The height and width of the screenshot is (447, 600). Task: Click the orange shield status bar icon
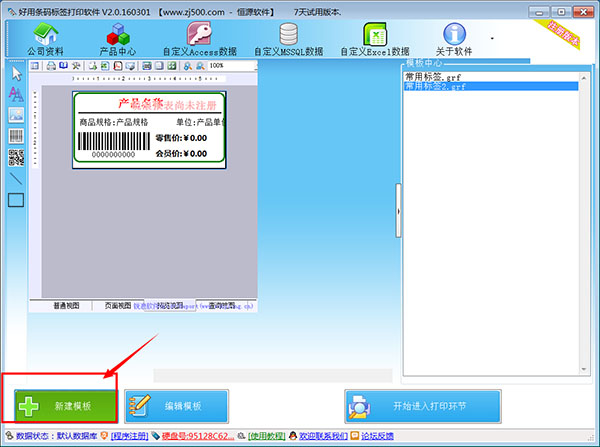click(104, 436)
